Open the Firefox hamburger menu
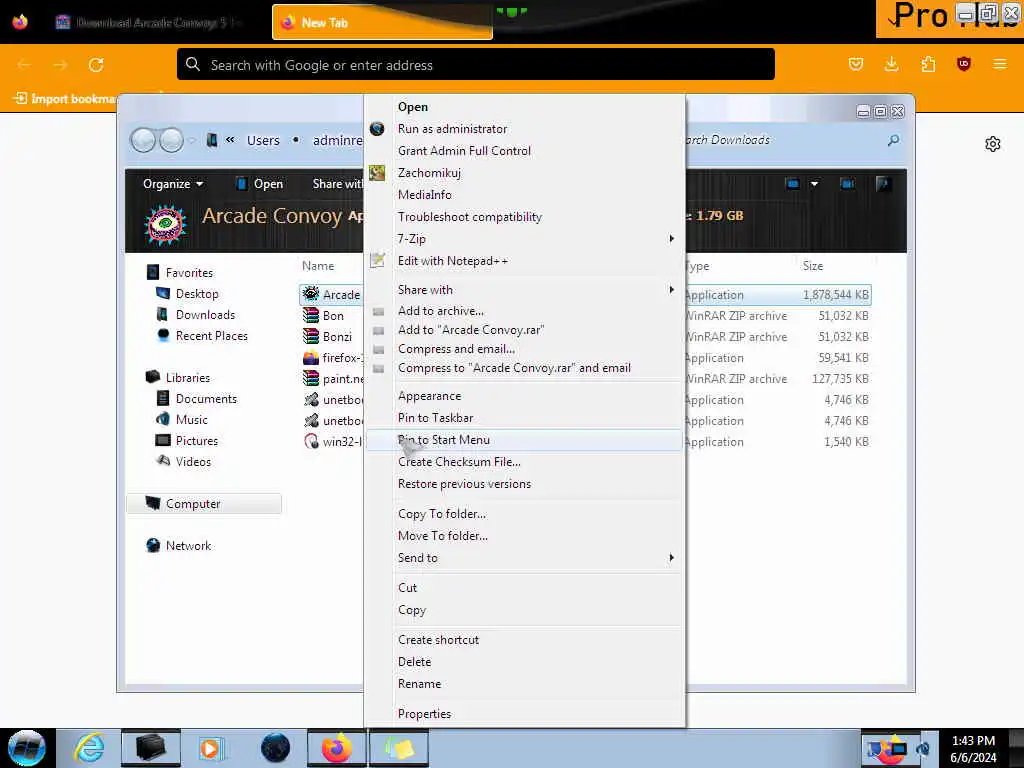The image size is (1024, 768). pyautogui.click(x=999, y=64)
